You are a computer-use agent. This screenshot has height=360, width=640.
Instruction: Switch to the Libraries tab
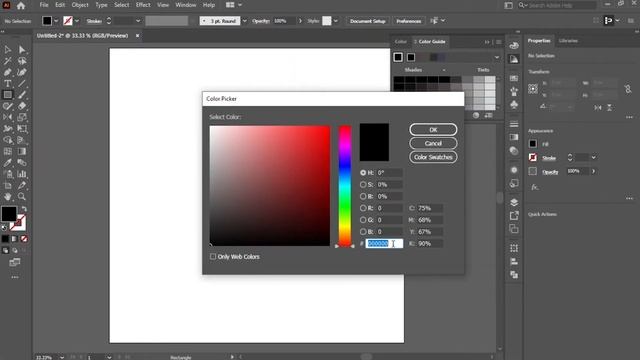[568, 41]
